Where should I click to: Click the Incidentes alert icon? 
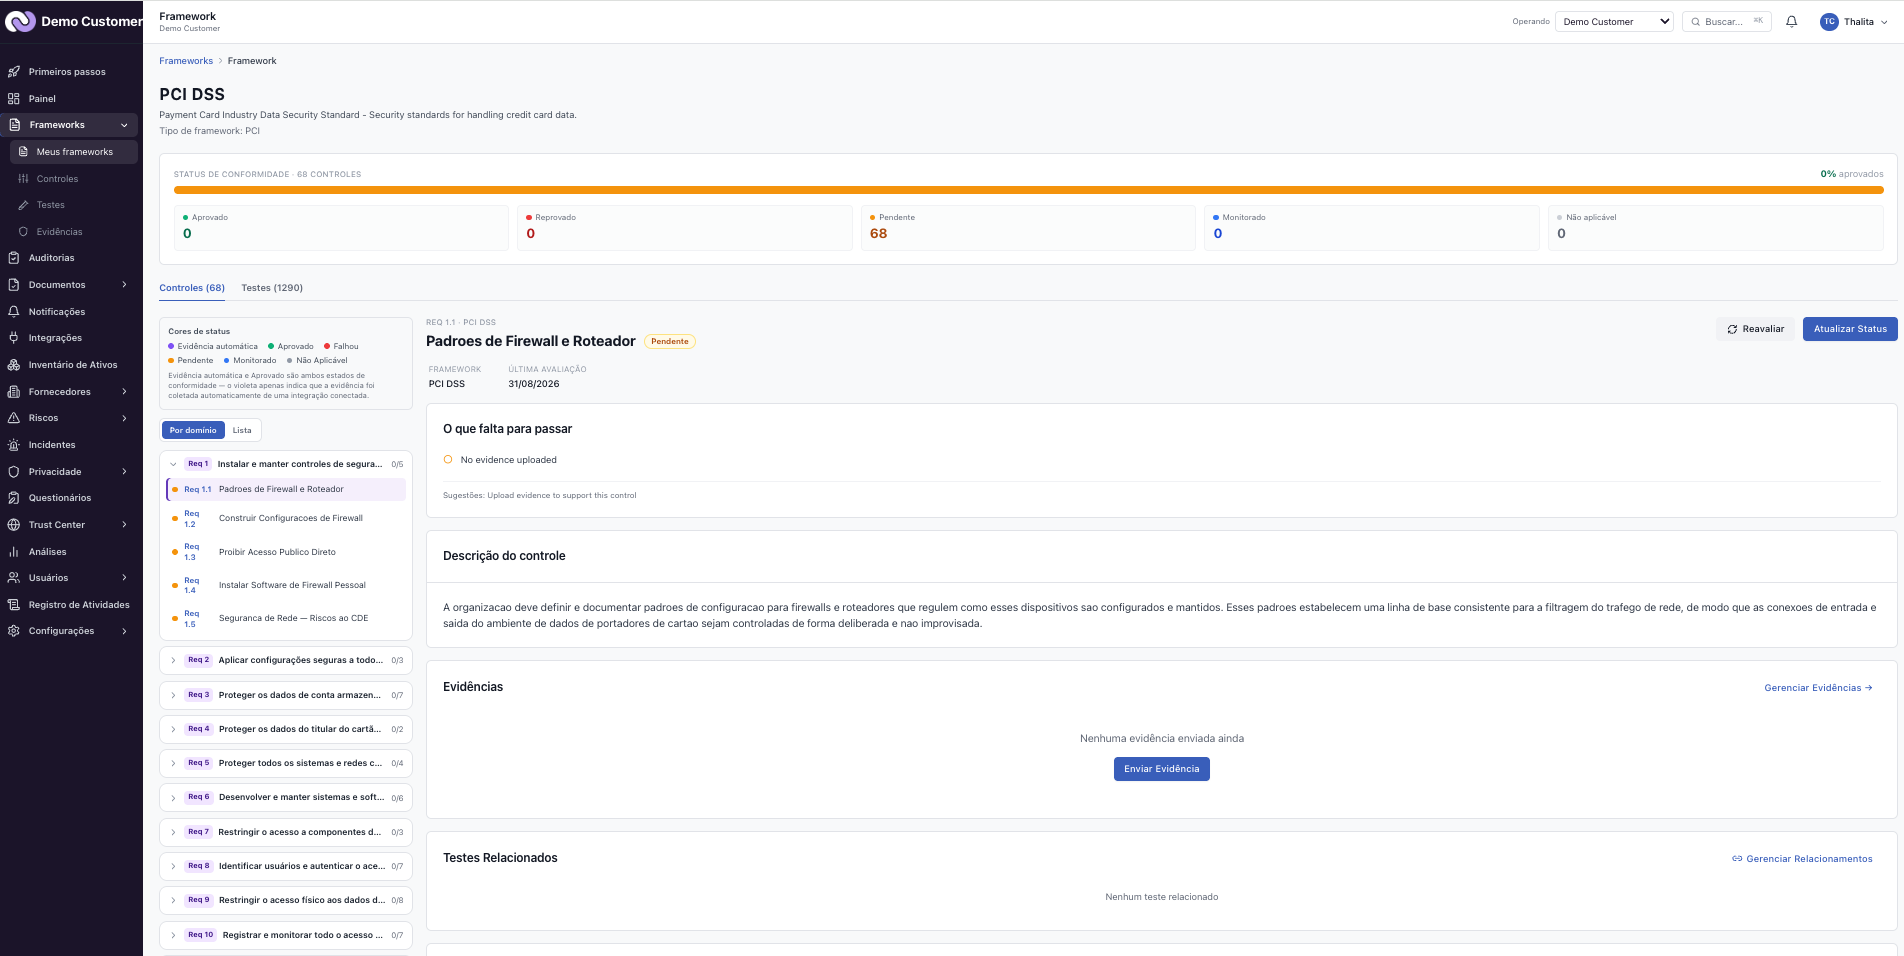point(14,445)
